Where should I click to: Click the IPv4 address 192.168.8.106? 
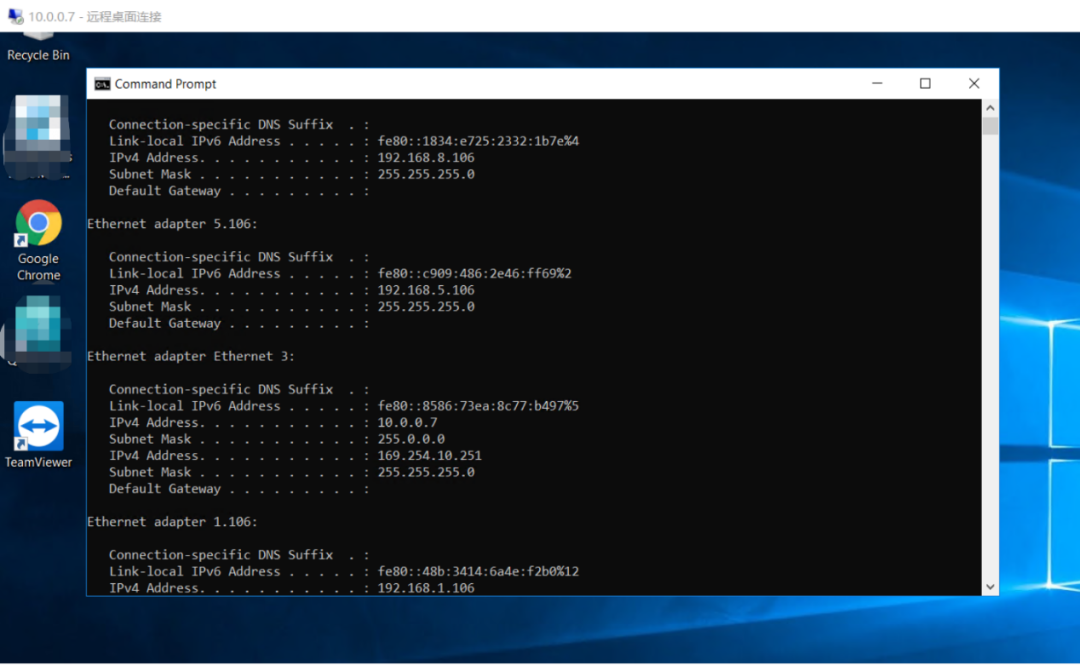pyautogui.click(x=426, y=158)
